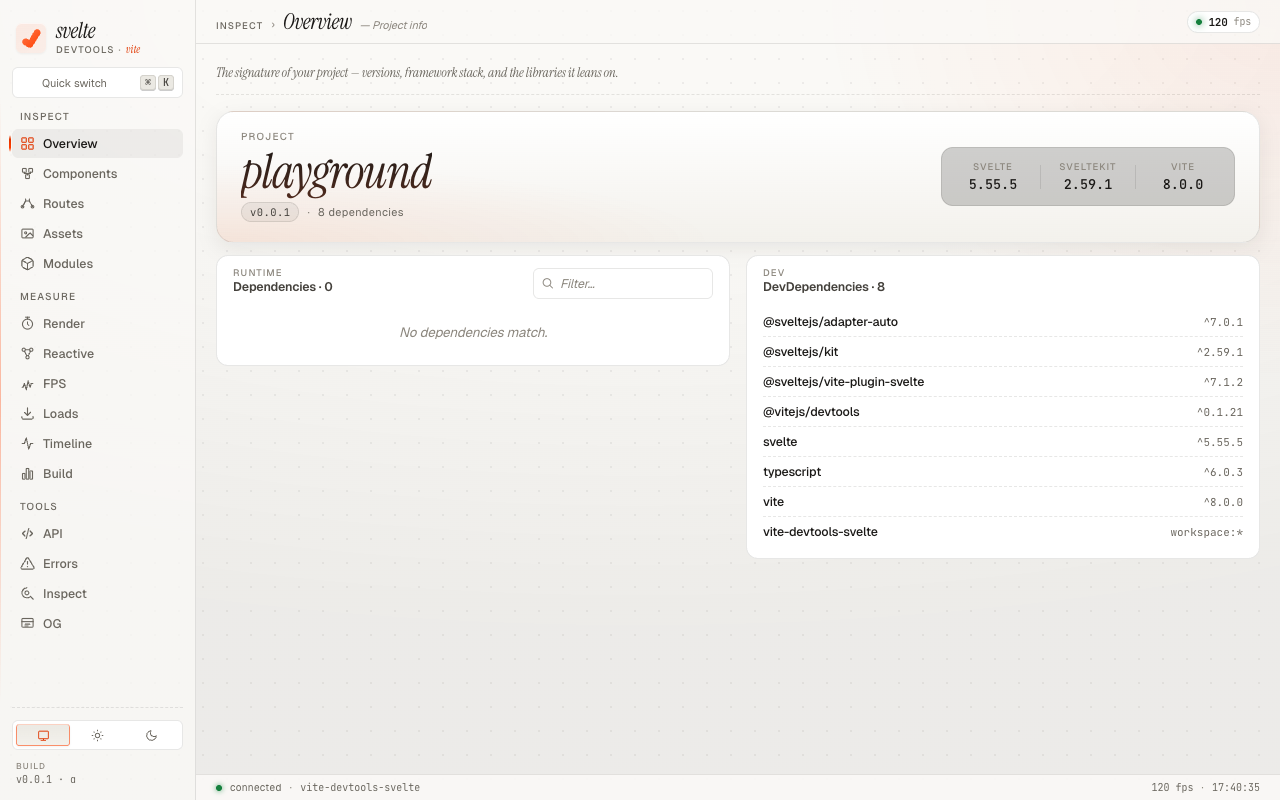
Task: Click the 120 fps status bar reading
Action: (1172, 788)
